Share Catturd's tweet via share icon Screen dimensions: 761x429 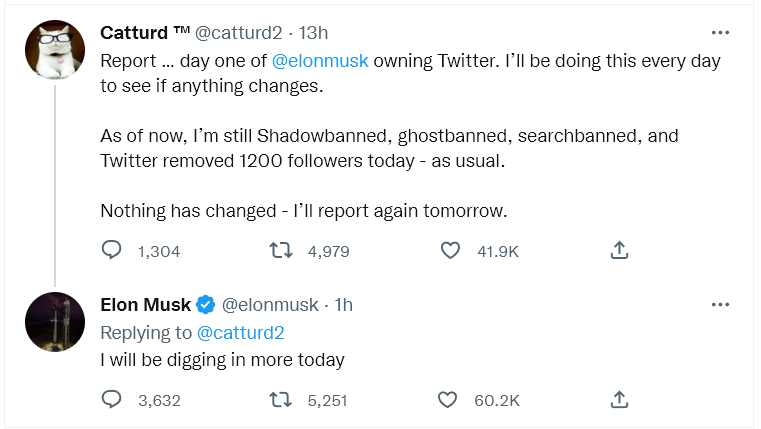pos(618,251)
